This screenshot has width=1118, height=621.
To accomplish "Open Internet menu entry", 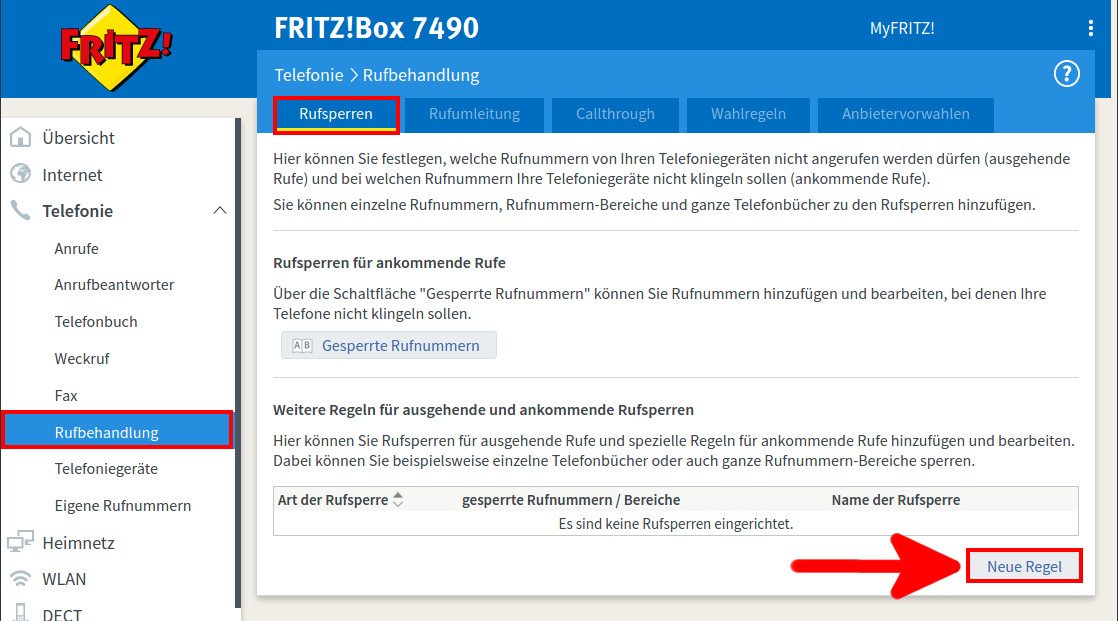I will coord(72,175).
